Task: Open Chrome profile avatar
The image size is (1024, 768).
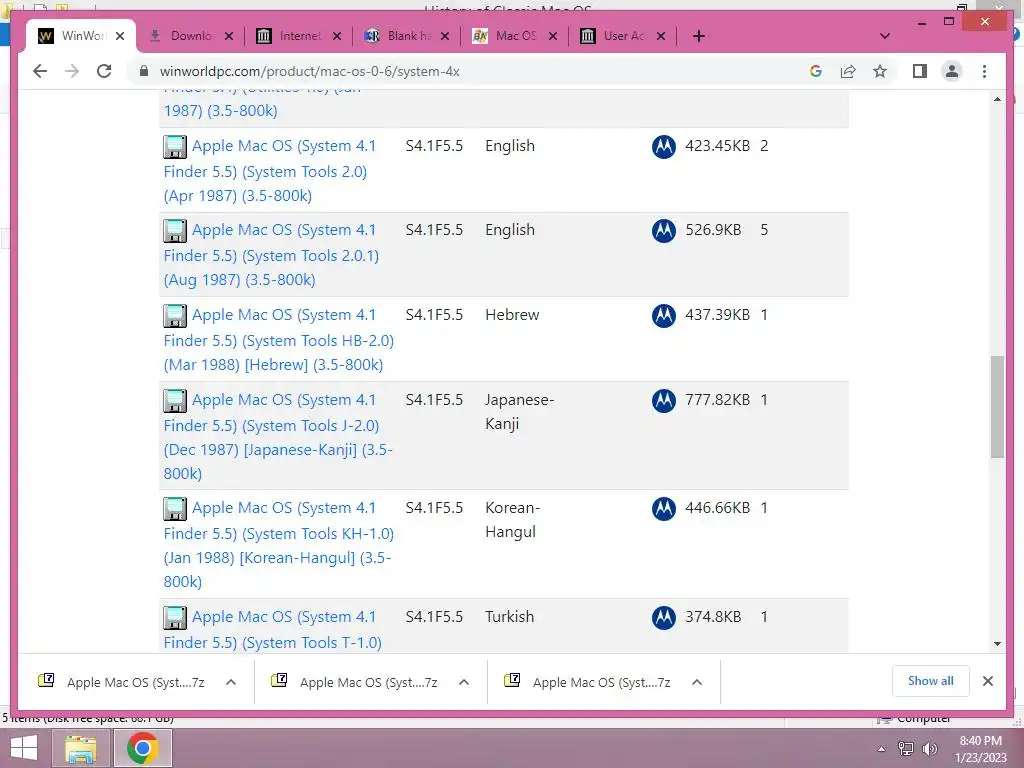Action: tap(952, 71)
